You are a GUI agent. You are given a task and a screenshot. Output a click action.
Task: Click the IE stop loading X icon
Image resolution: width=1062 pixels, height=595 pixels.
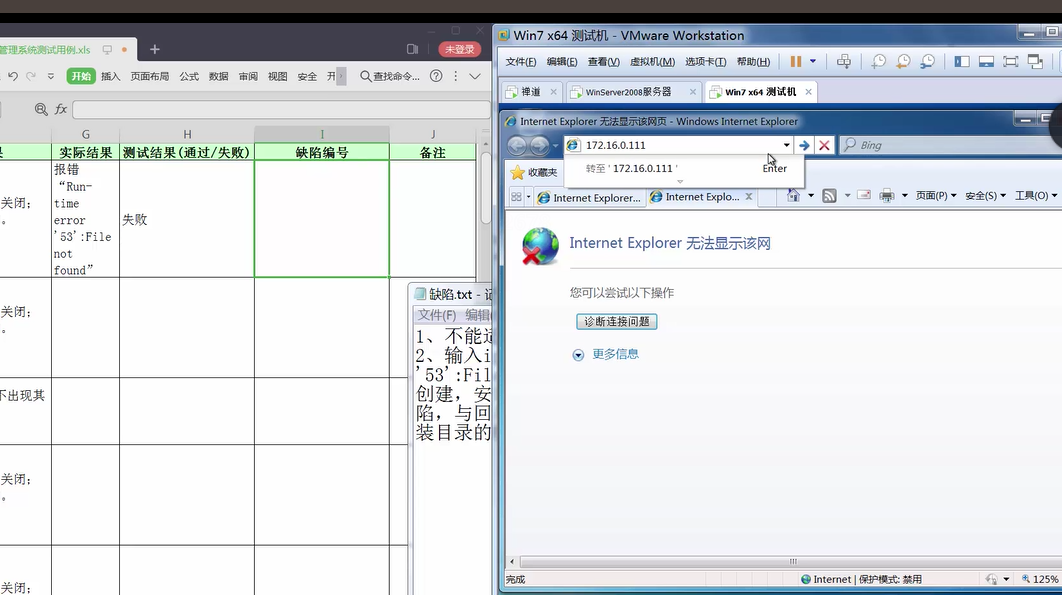(824, 145)
